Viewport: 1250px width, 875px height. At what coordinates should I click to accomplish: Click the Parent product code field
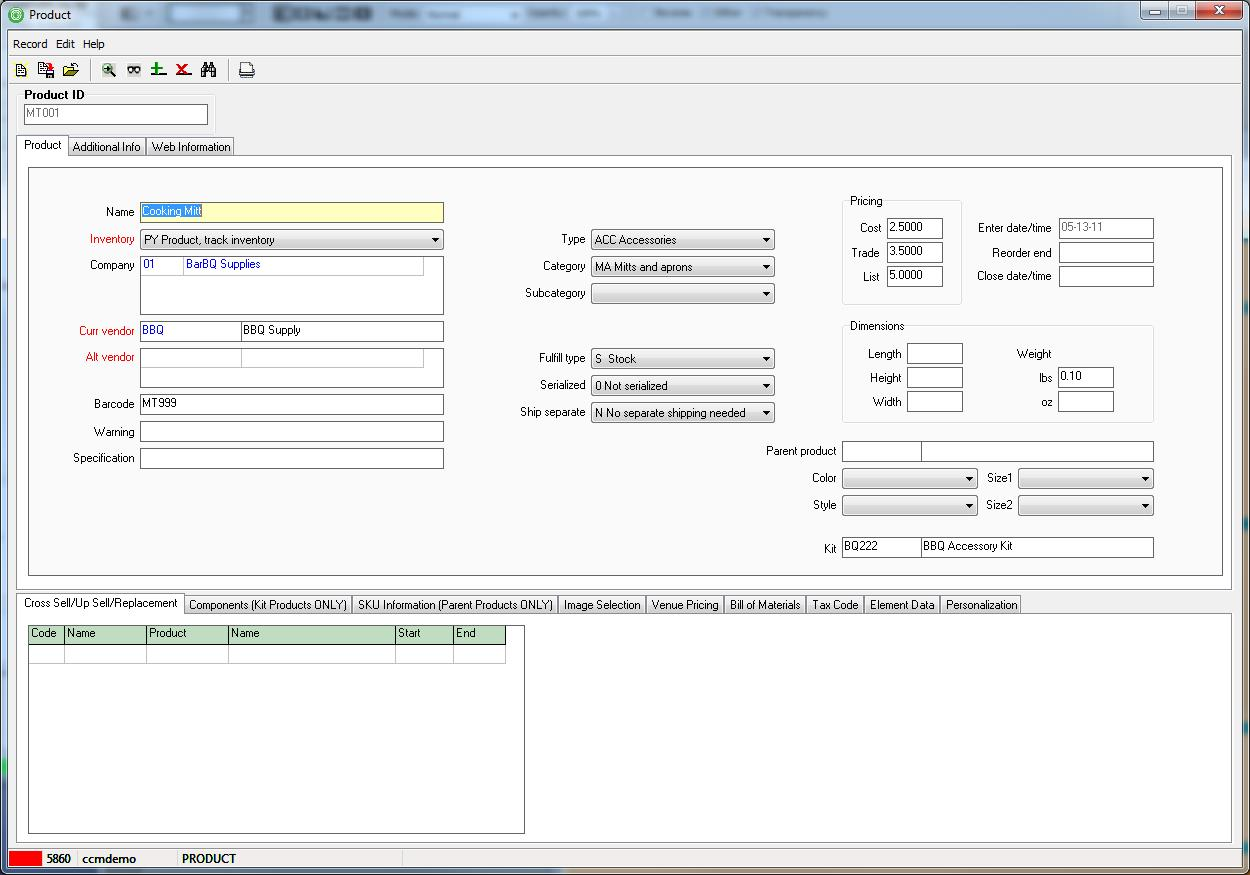882,451
